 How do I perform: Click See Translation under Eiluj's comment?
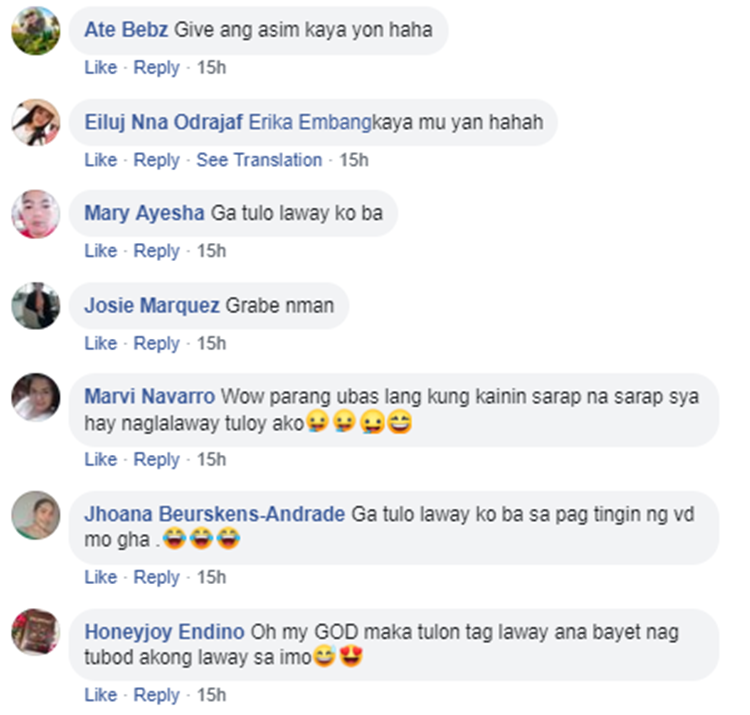pyautogui.click(x=259, y=160)
